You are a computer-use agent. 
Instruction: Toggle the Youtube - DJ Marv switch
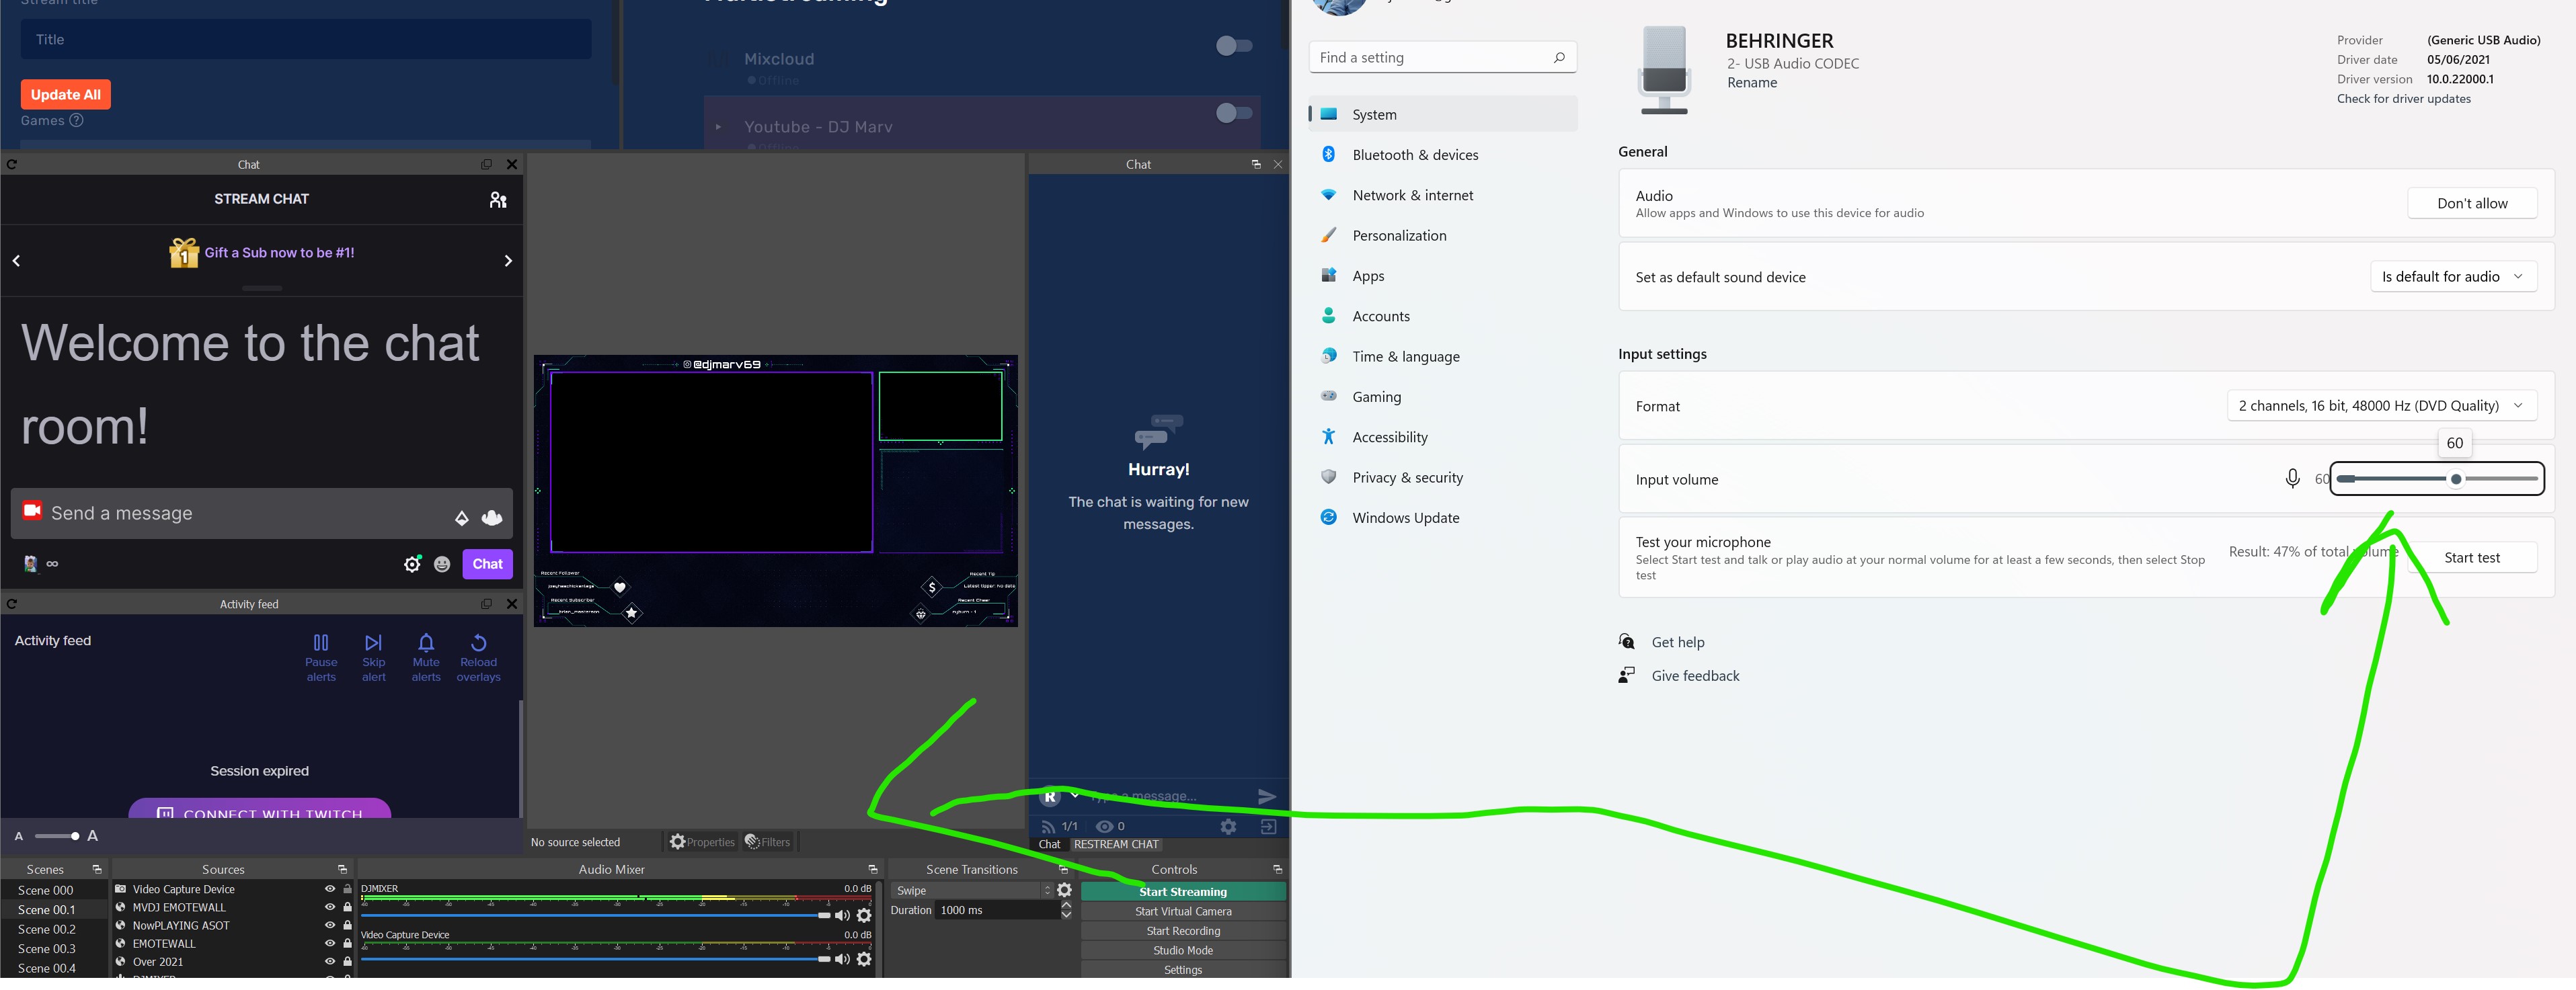[1234, 113]
